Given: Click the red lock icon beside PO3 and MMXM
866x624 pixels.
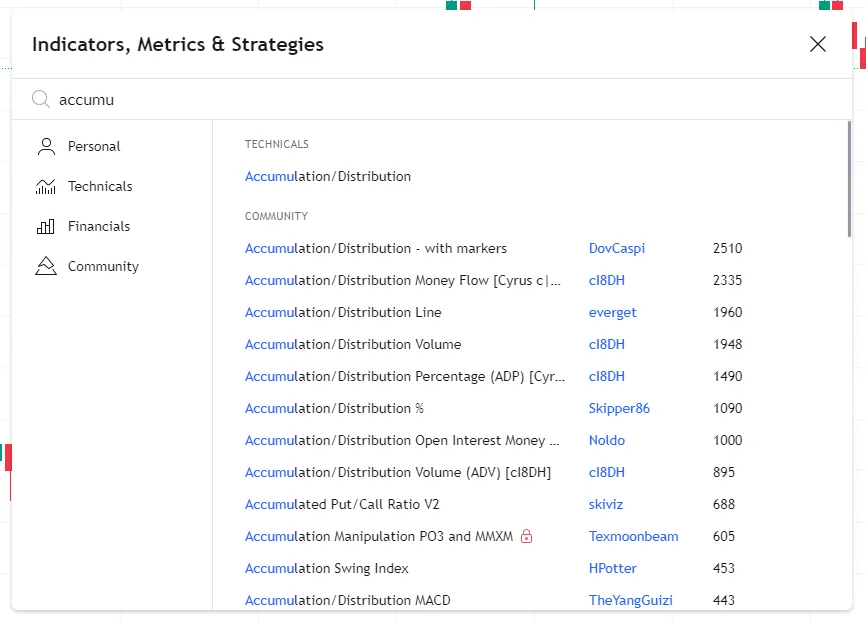Looking at the screenshot, I should pos(527,537).
